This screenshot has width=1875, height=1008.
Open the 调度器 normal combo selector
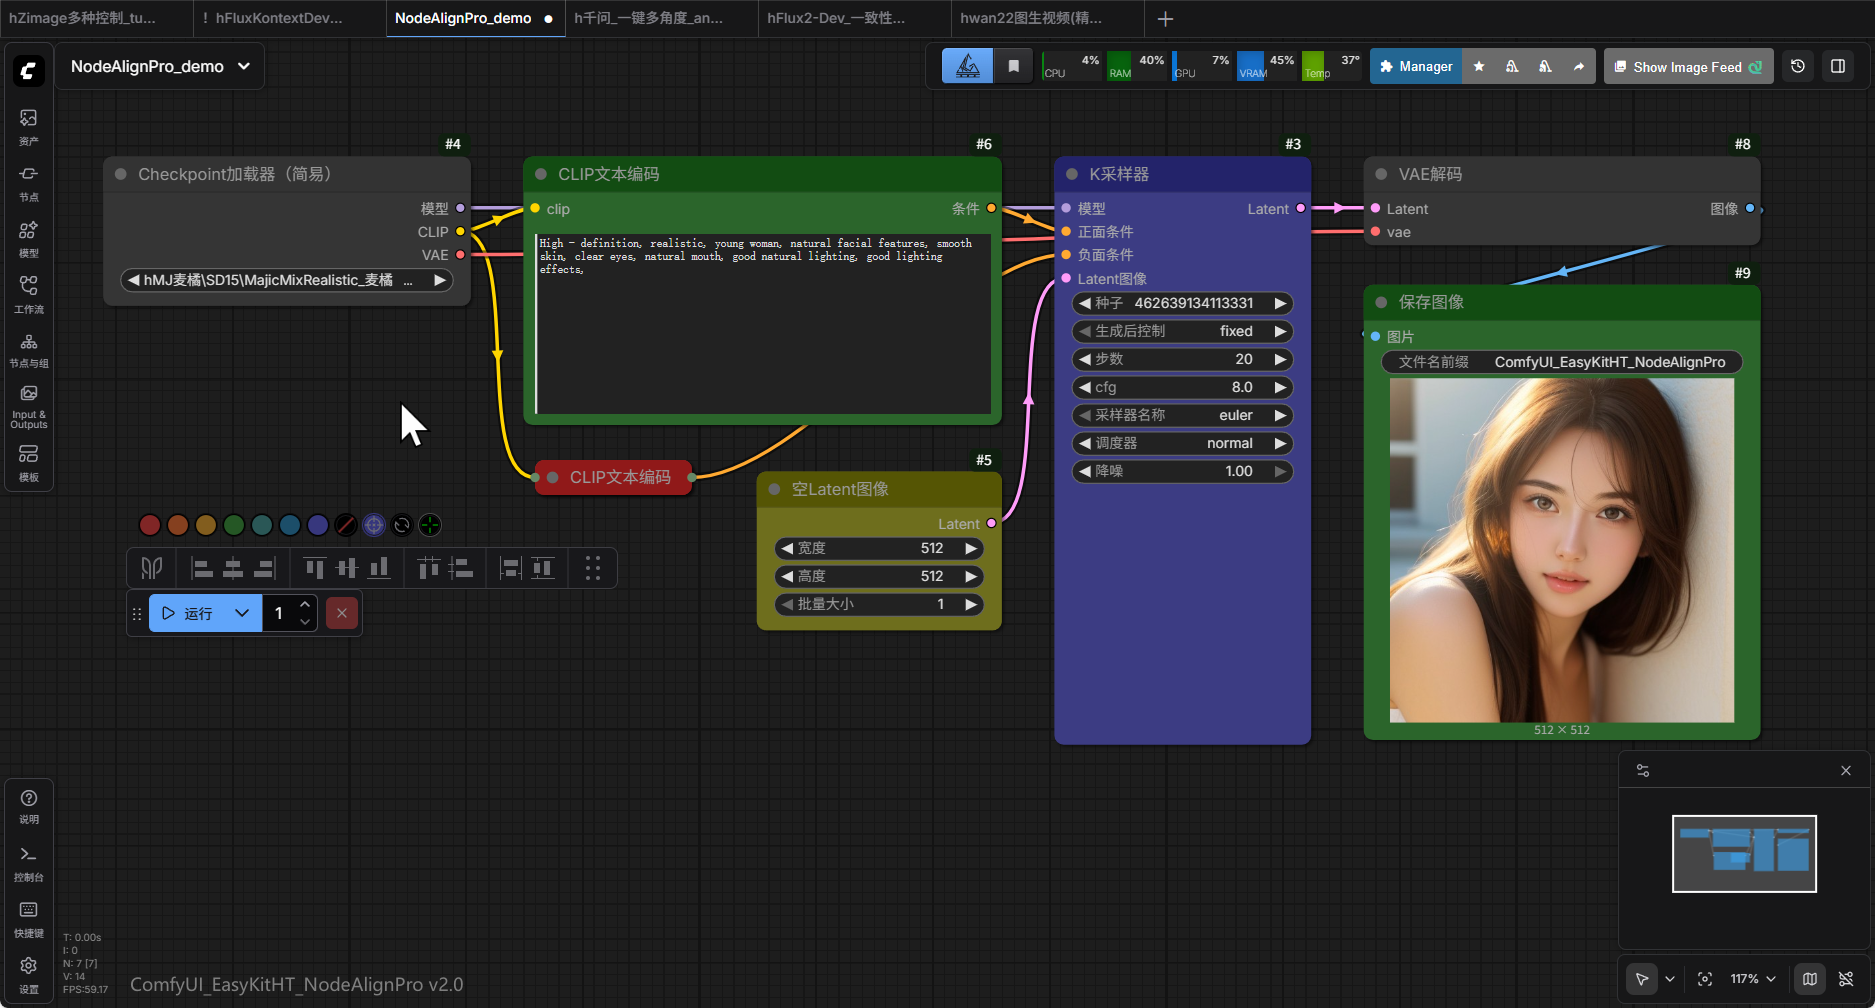click(1182, 443)
